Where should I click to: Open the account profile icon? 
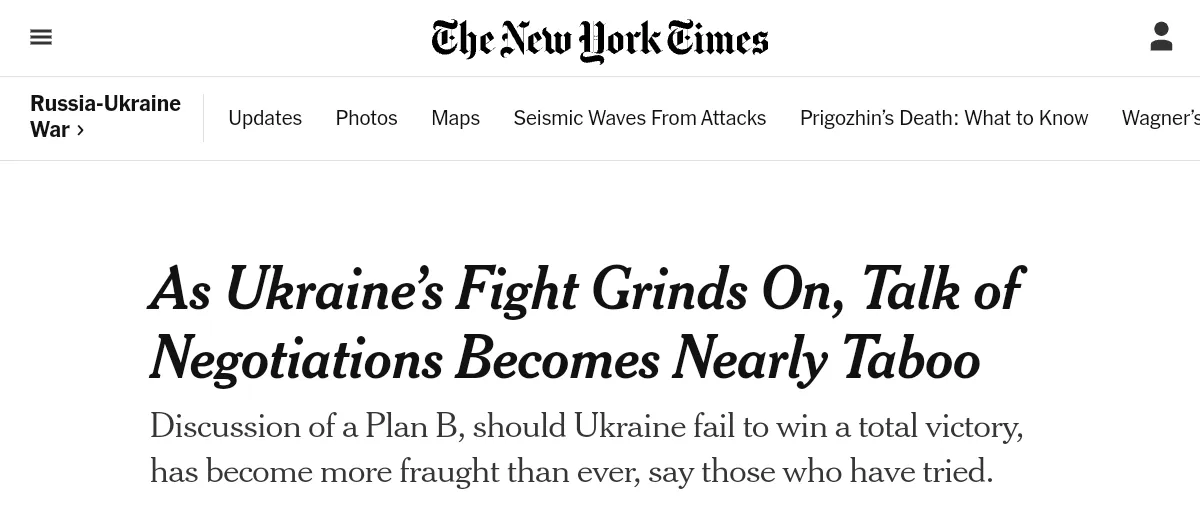click(x=1161, y=38)
